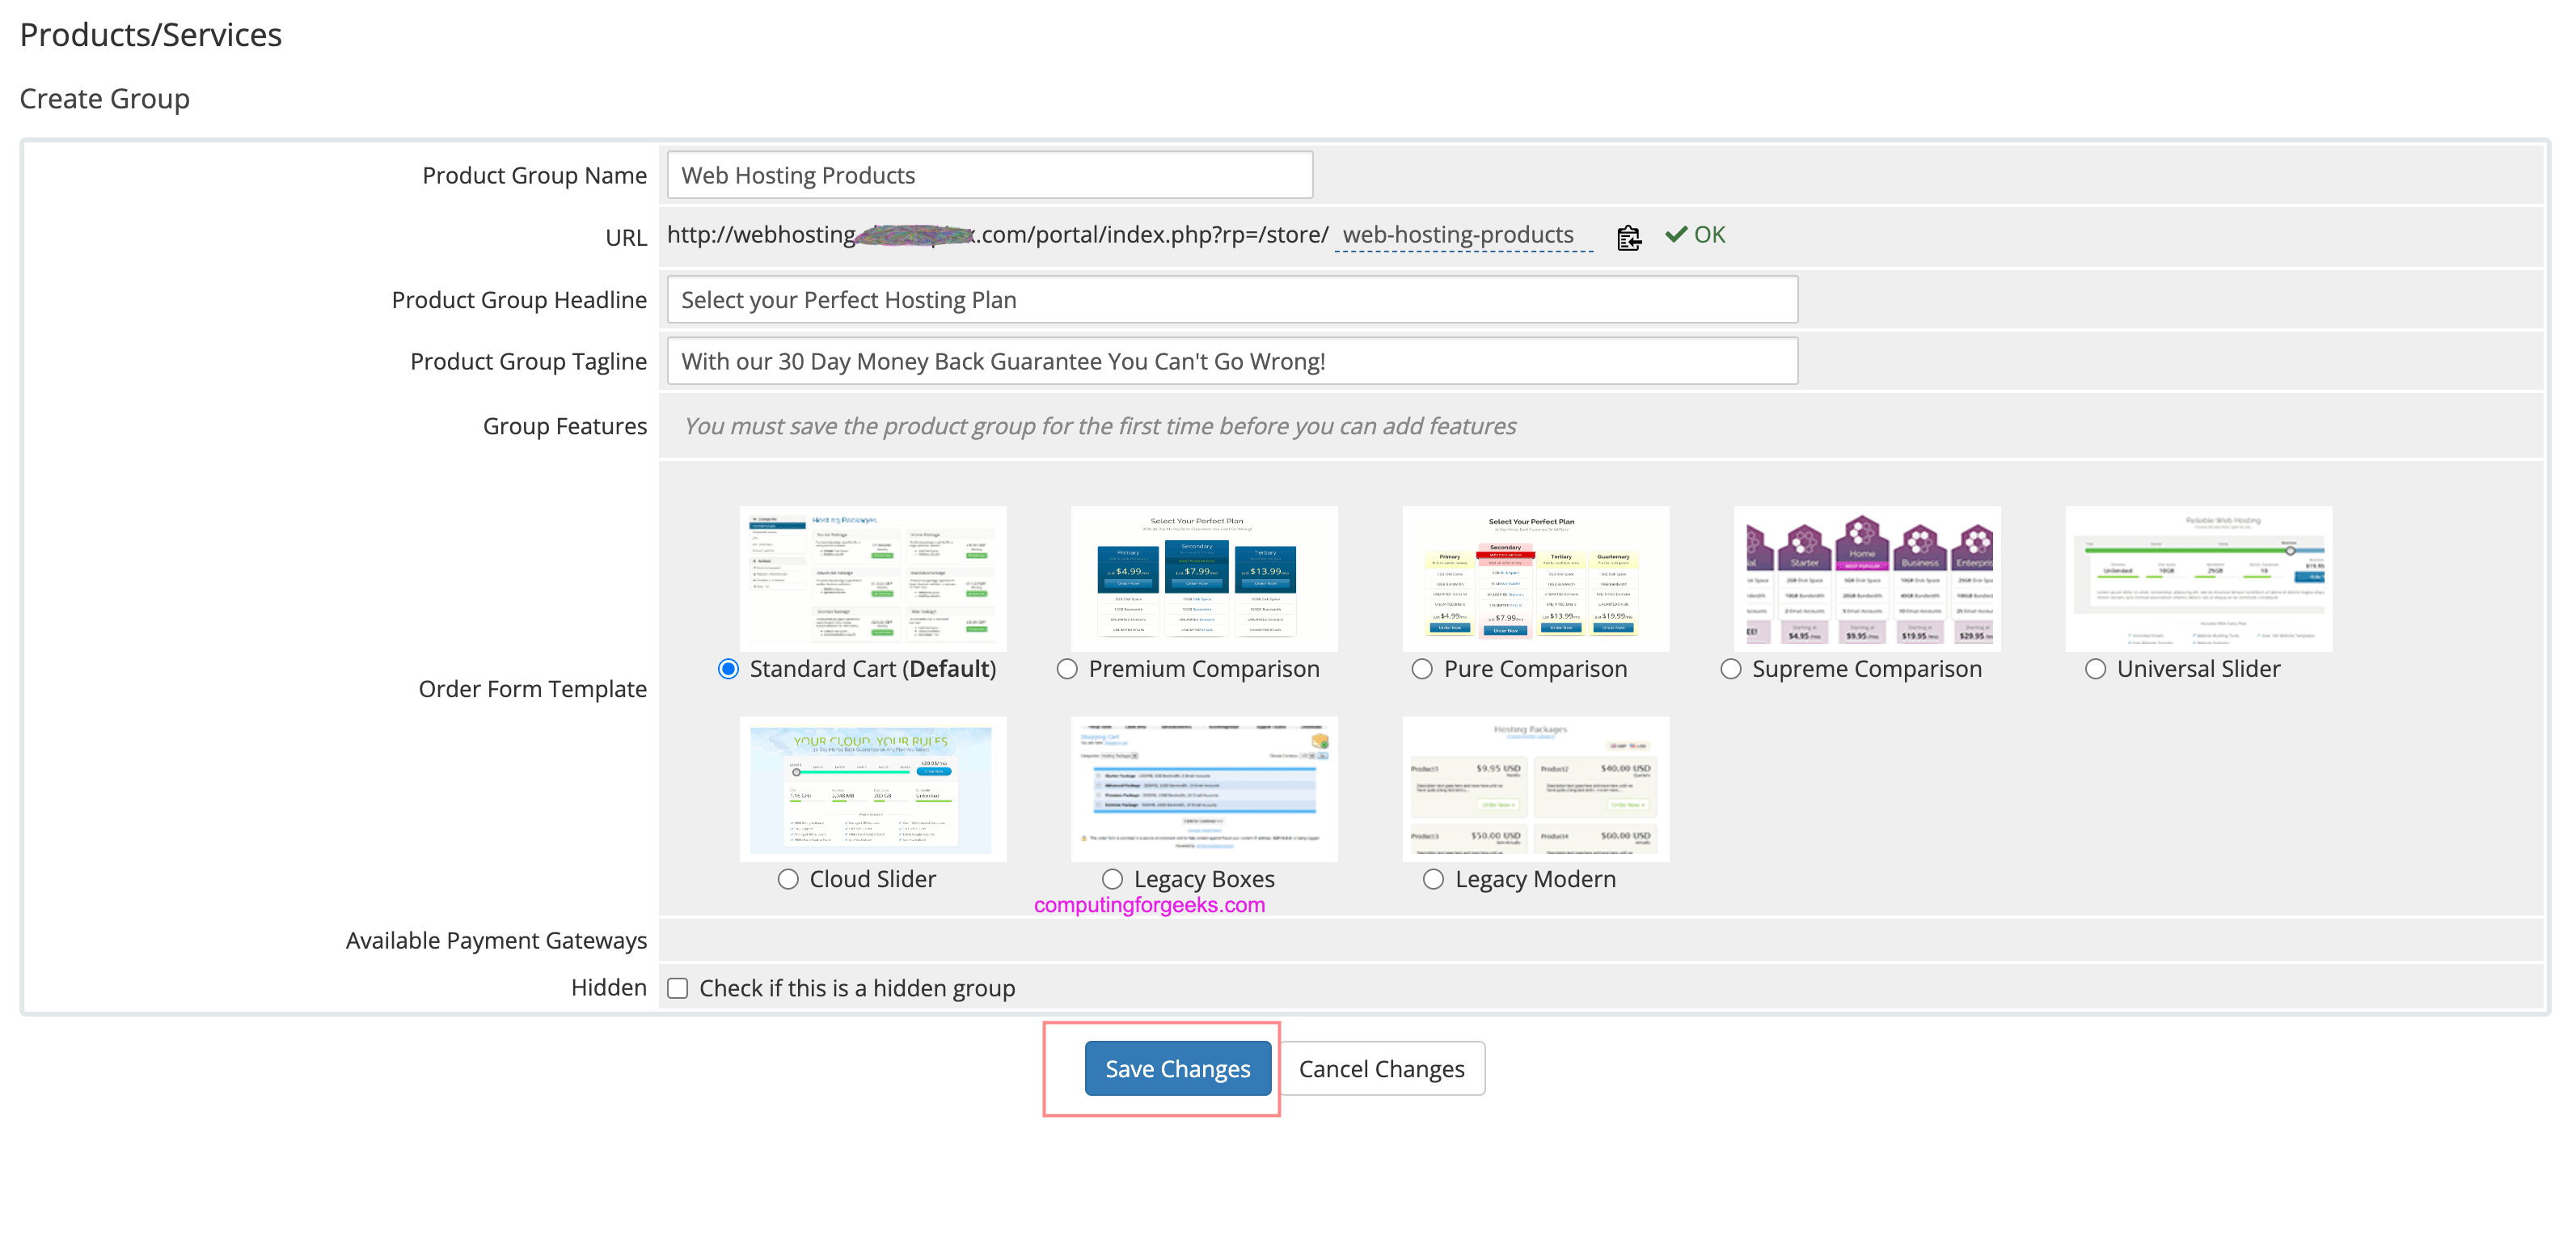Viewport: 2576px width, 1260px height.
Task: Edit the Product Group Name field
Action: (x=989, y=175)
